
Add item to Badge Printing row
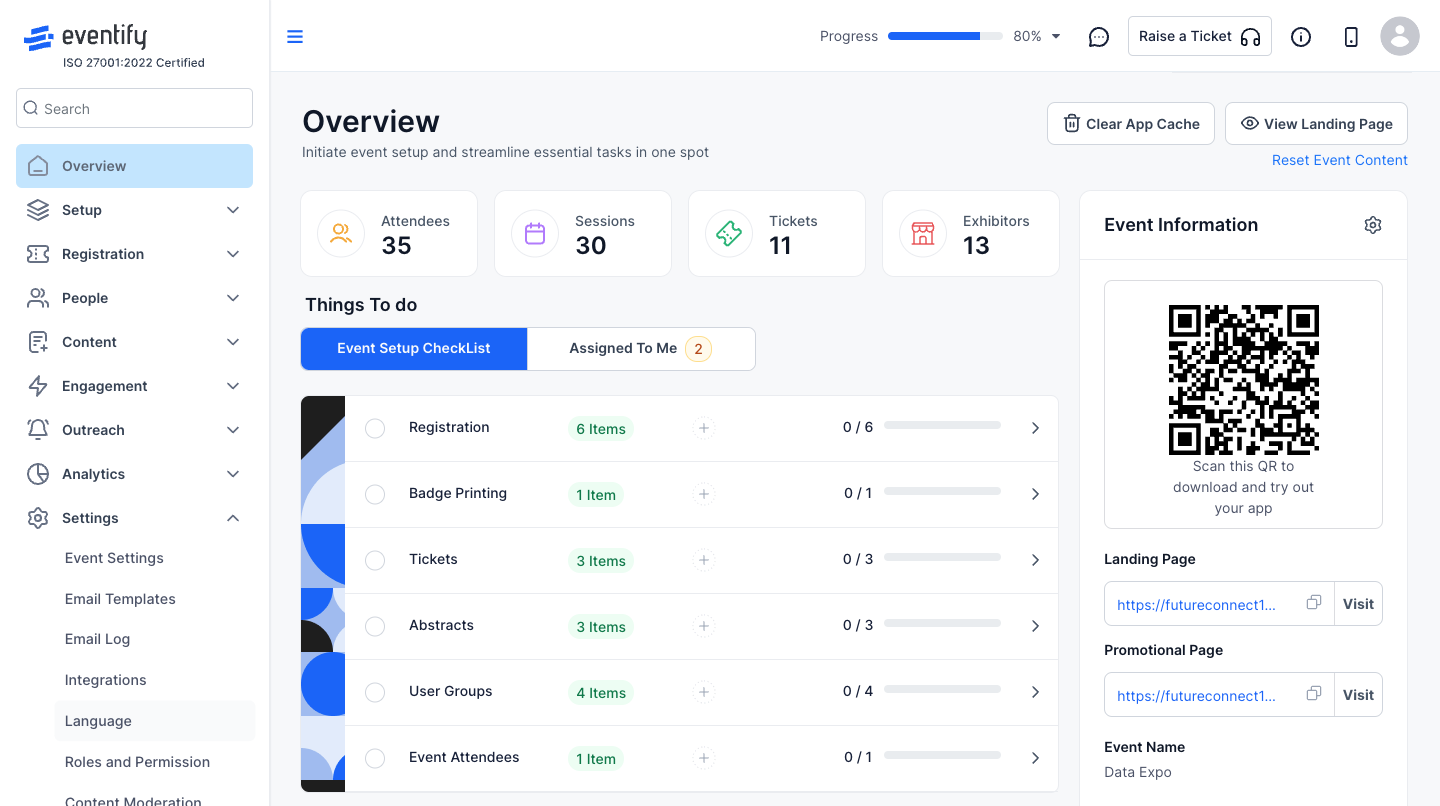click(704, 494)
